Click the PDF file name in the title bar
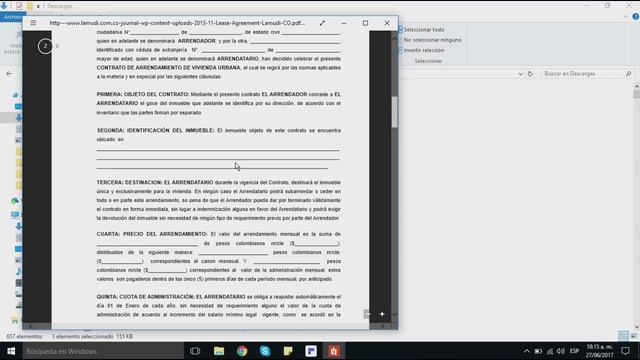 click(177, 23)
